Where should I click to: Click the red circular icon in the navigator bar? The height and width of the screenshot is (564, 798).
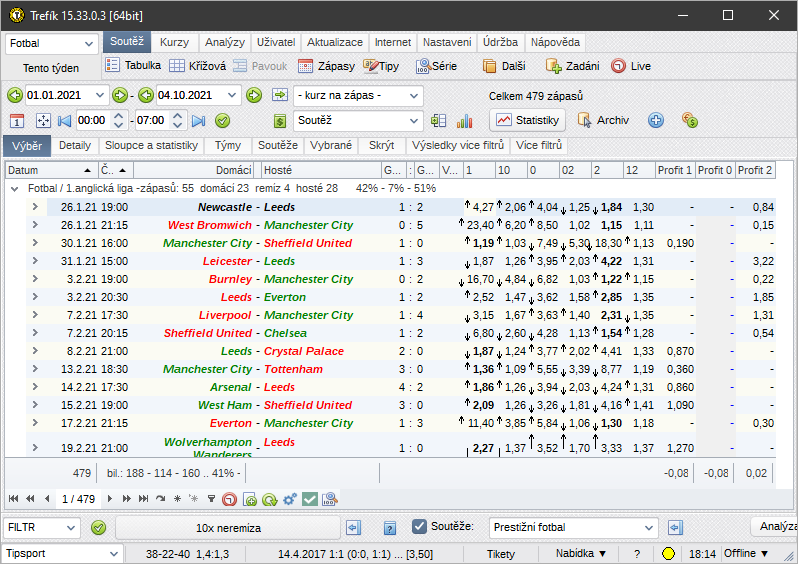point(230,499)
